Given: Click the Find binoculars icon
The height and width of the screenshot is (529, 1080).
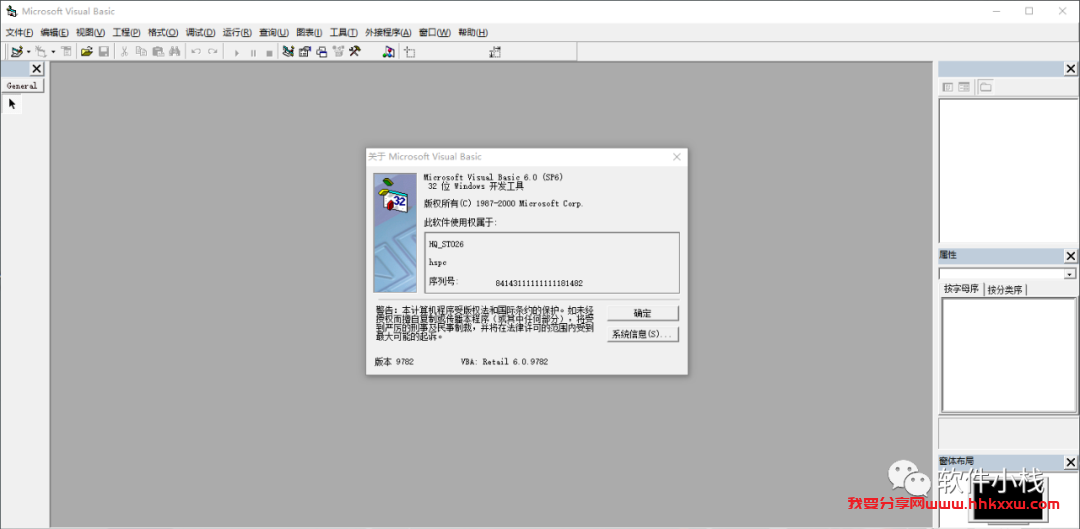Looking at the screenshot, I should [175, 52].
